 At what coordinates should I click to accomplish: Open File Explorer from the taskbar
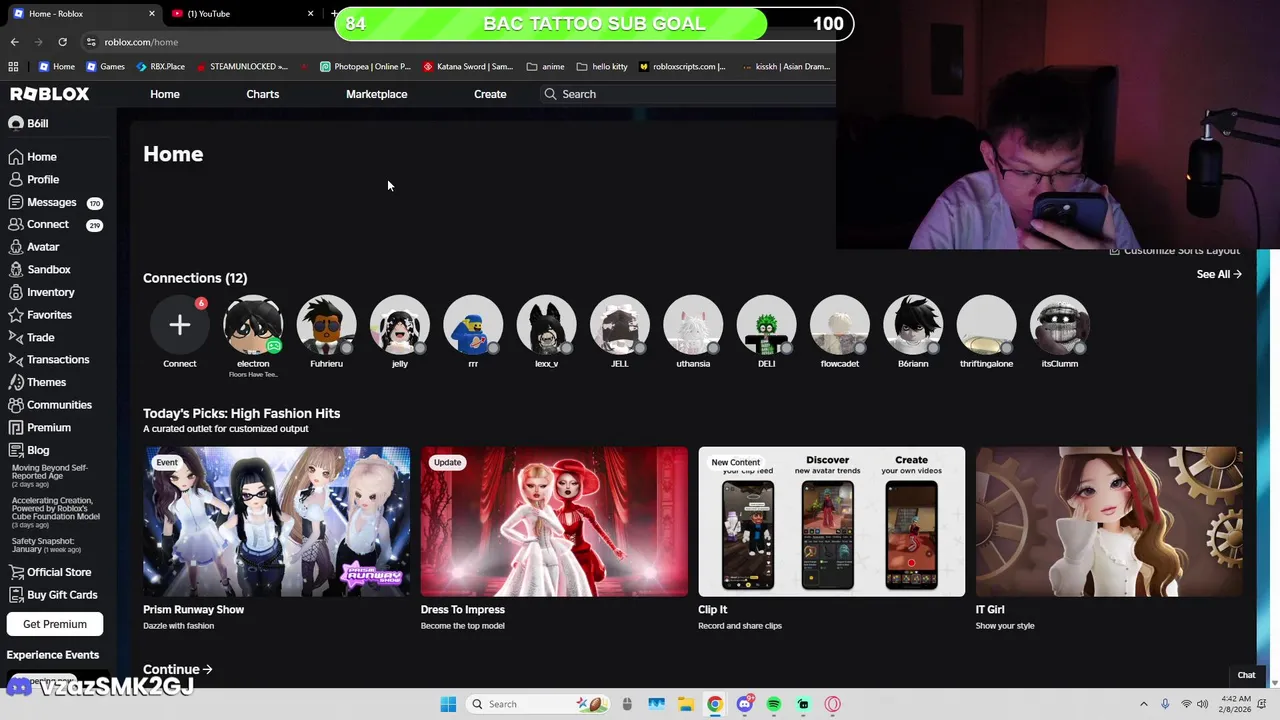point(685,704)
